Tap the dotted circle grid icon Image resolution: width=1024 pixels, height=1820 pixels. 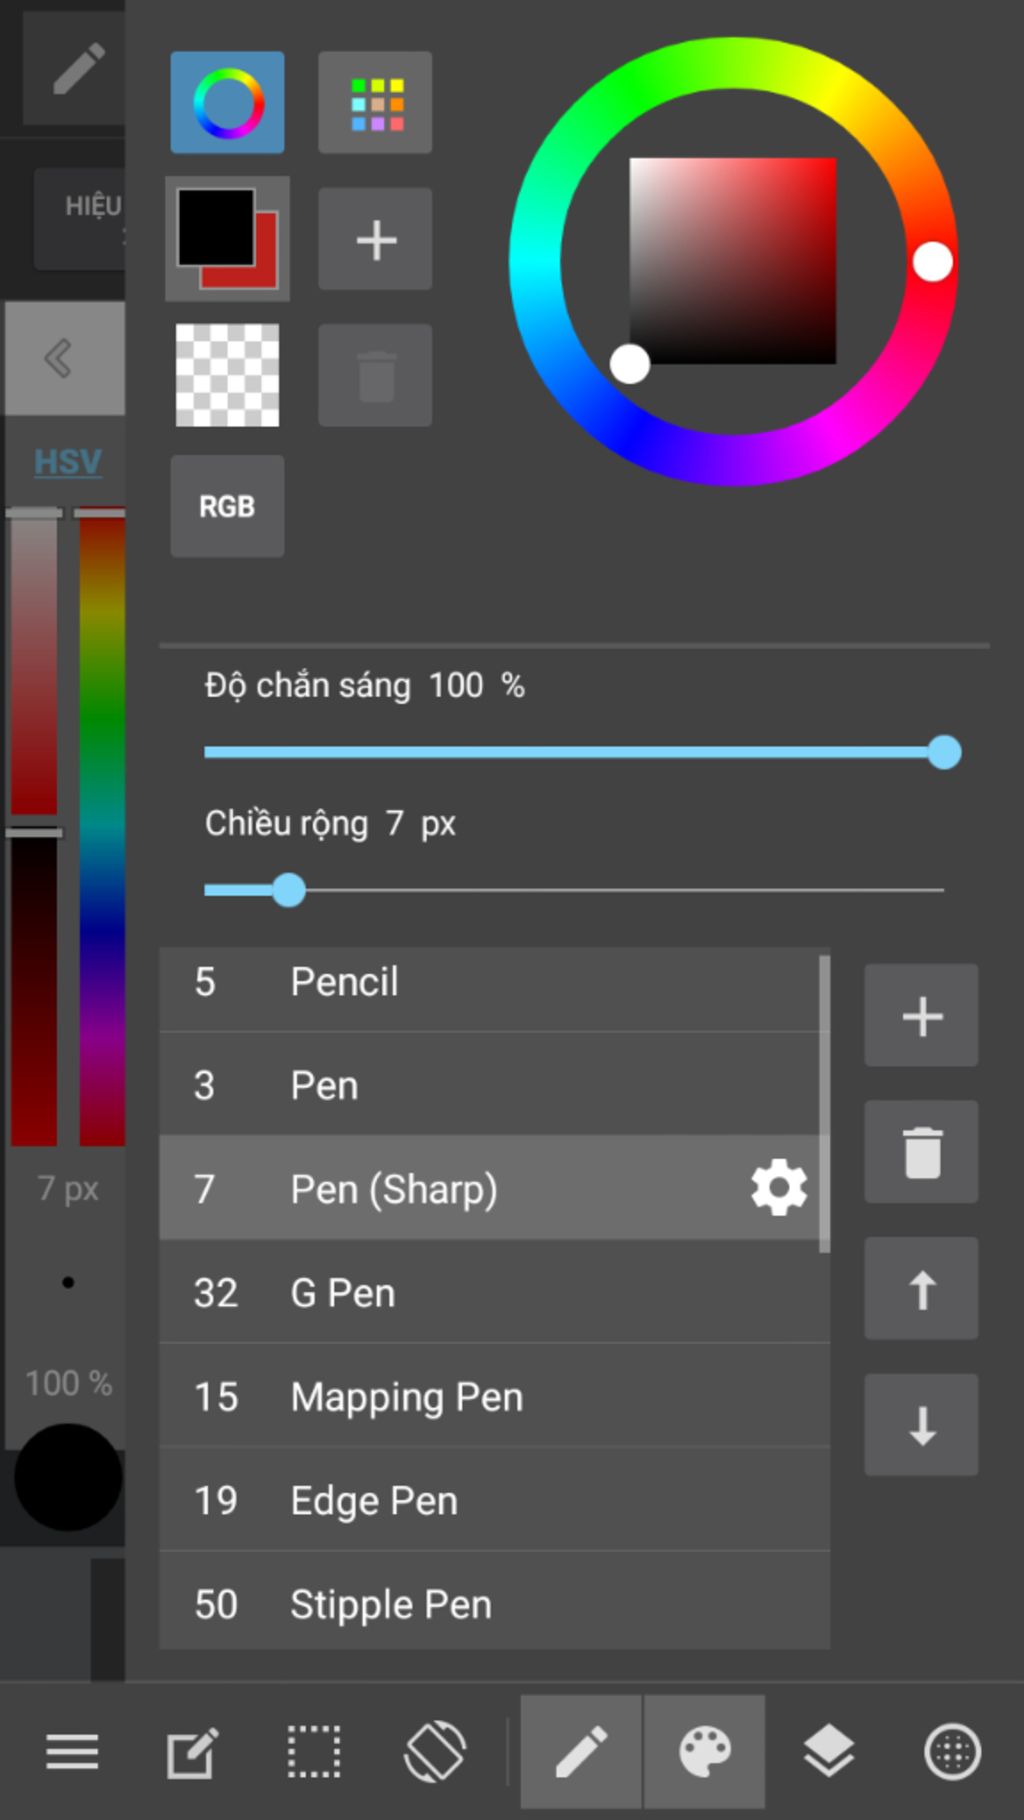[x=952, y=1751]
